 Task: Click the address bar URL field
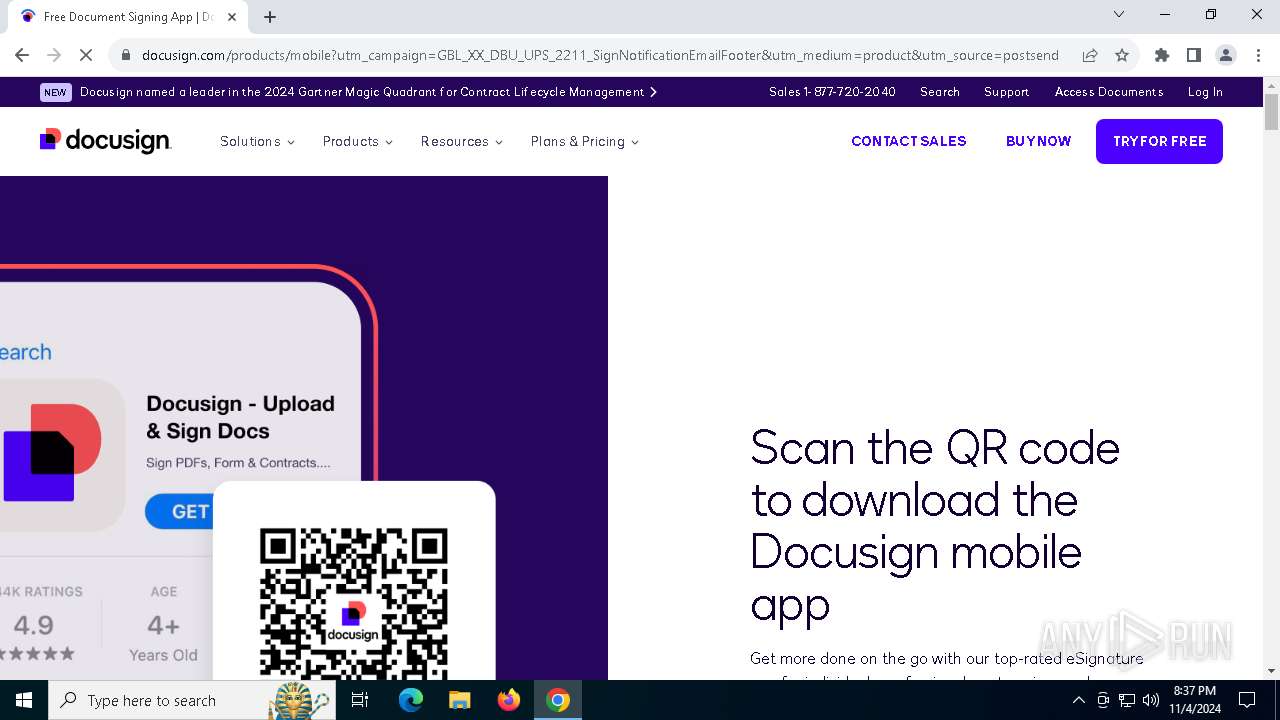pos(600,55)
